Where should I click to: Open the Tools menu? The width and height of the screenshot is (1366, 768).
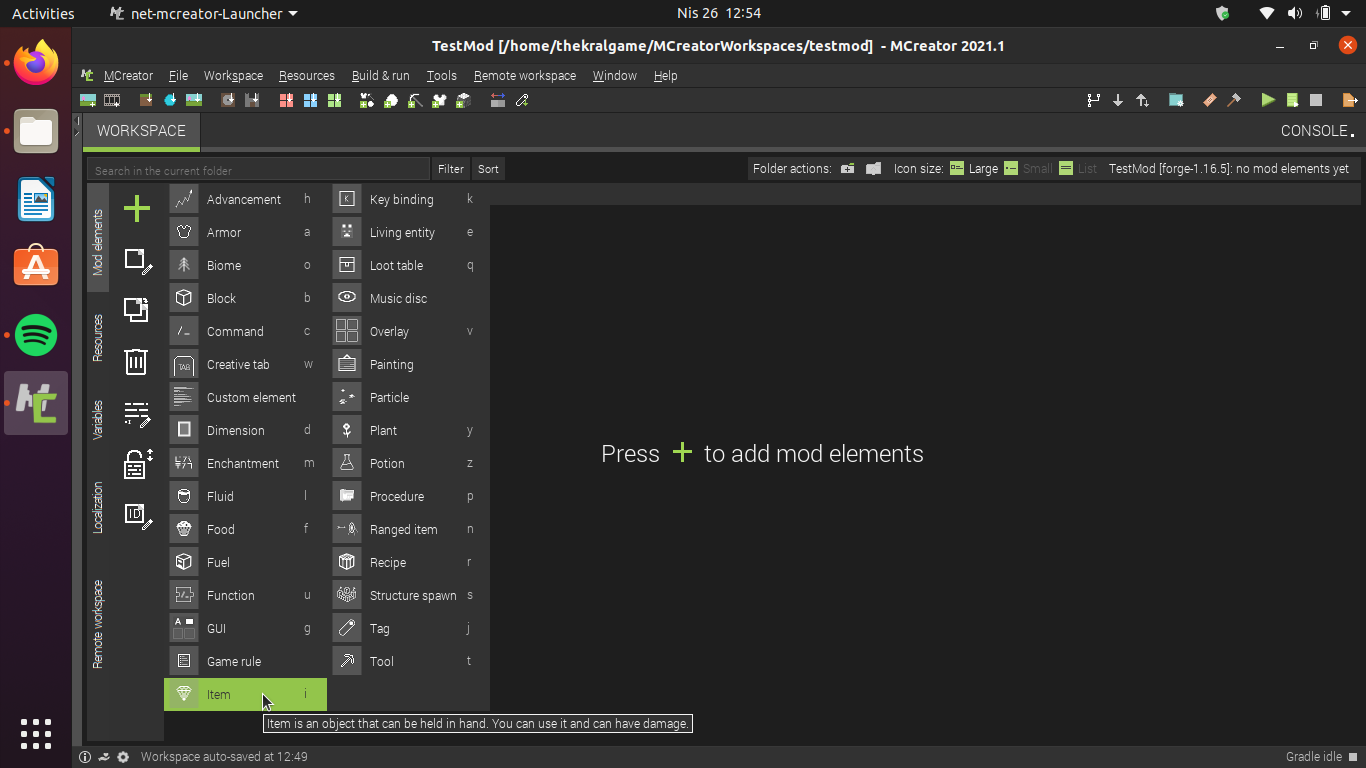coord(441,76)
